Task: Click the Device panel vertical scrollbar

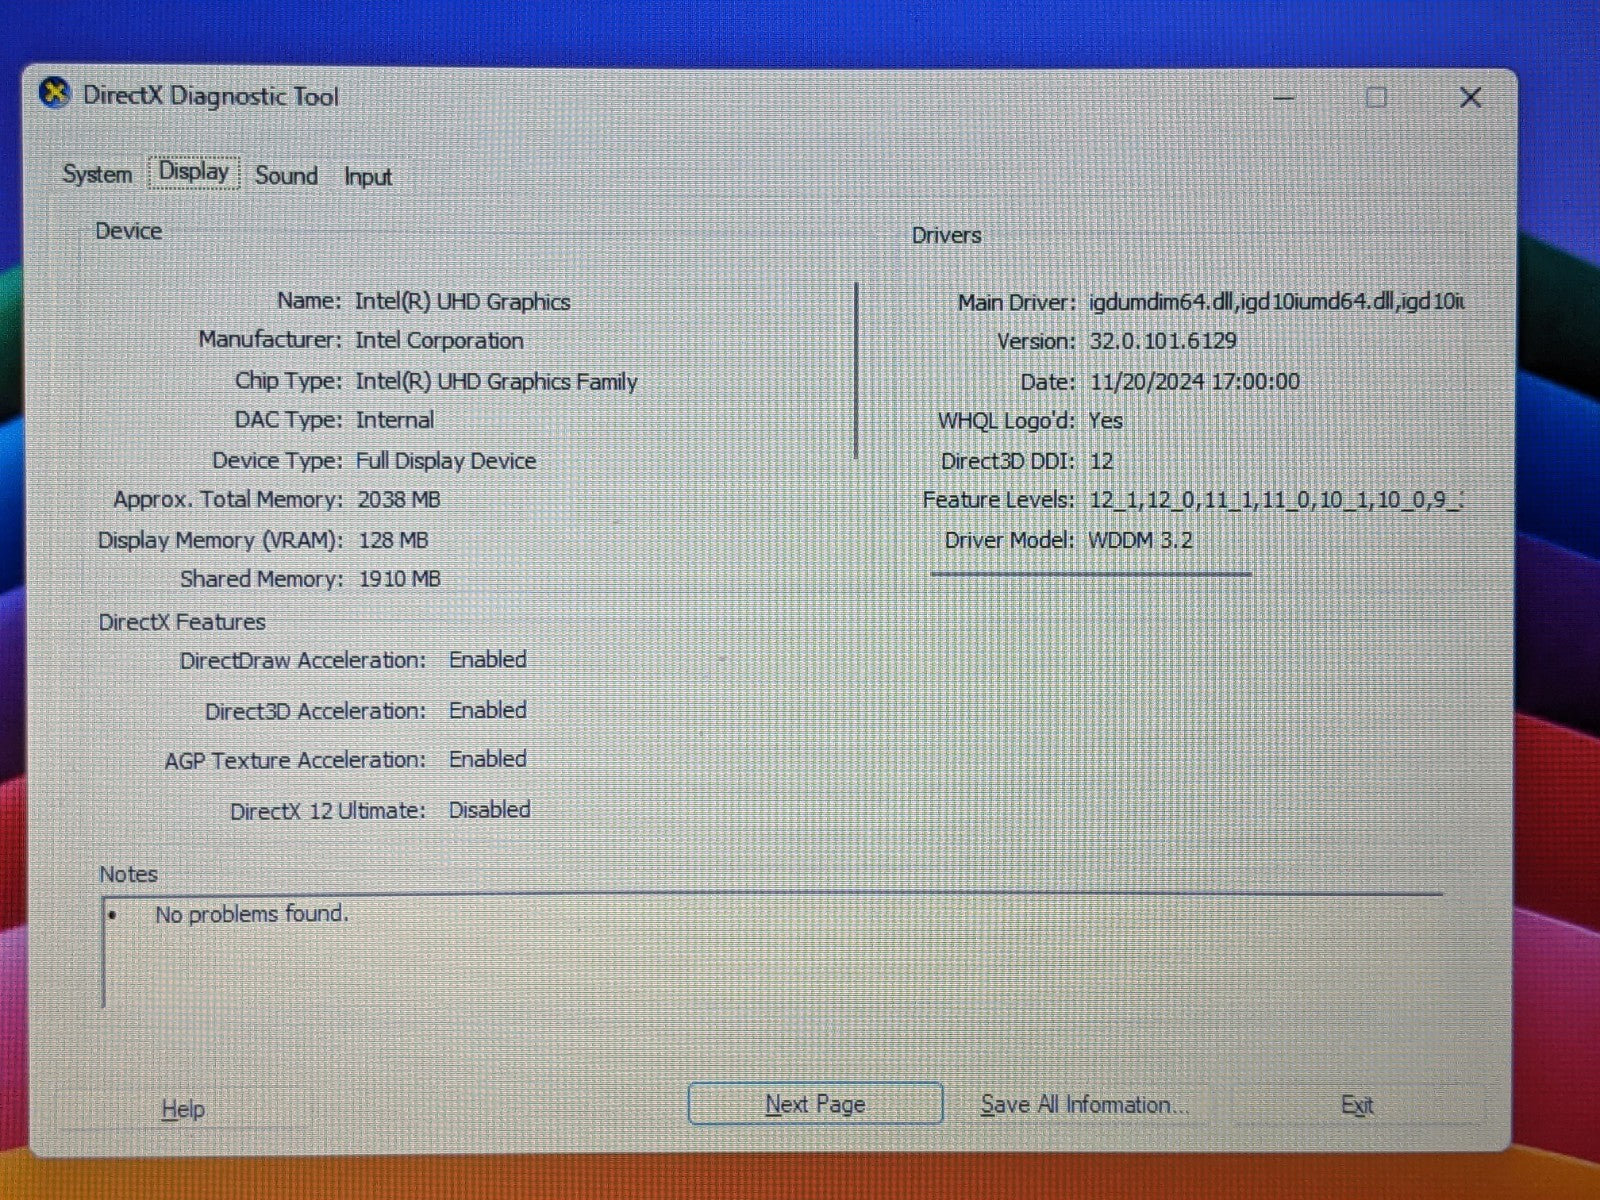Action: [x=857, y=370]
